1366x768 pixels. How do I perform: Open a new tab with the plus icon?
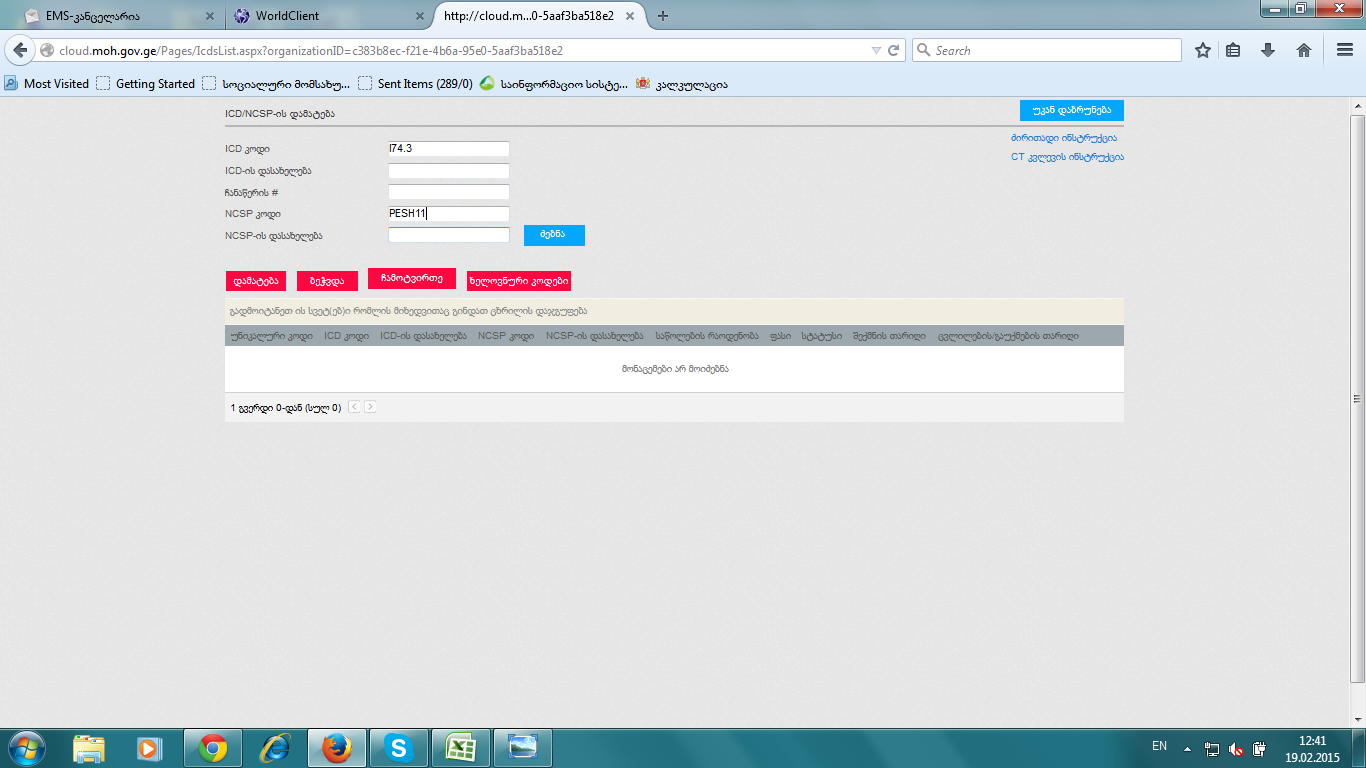coord(662,16)
